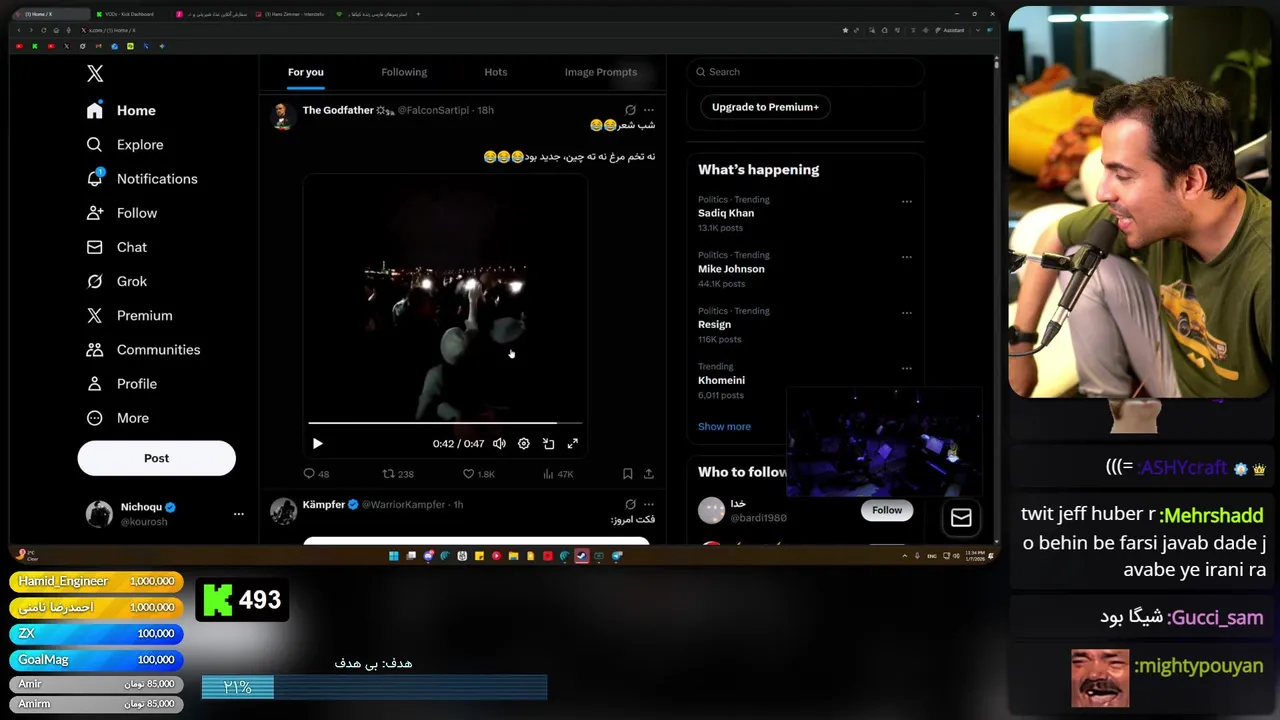Screen dimensions: 1280x720
Task: Open The Godfather display name link
Action: click(338, 110)
